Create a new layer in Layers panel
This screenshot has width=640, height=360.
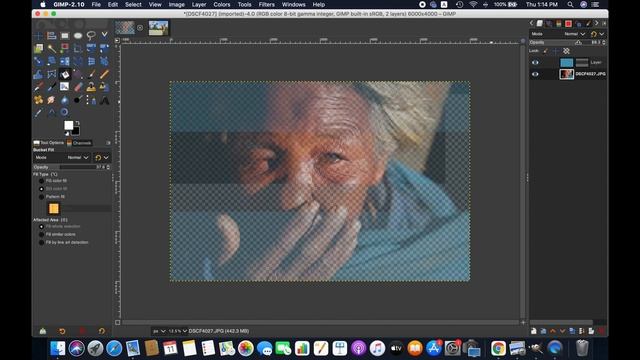534,331
